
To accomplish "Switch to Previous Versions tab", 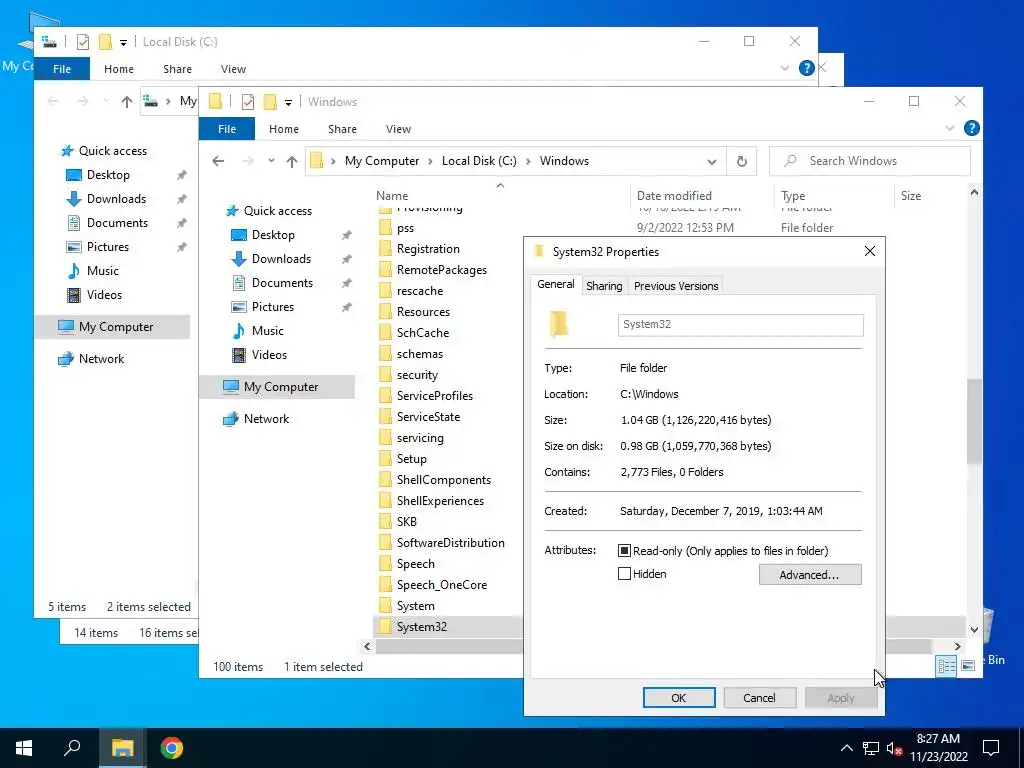I will pos(676,286).
